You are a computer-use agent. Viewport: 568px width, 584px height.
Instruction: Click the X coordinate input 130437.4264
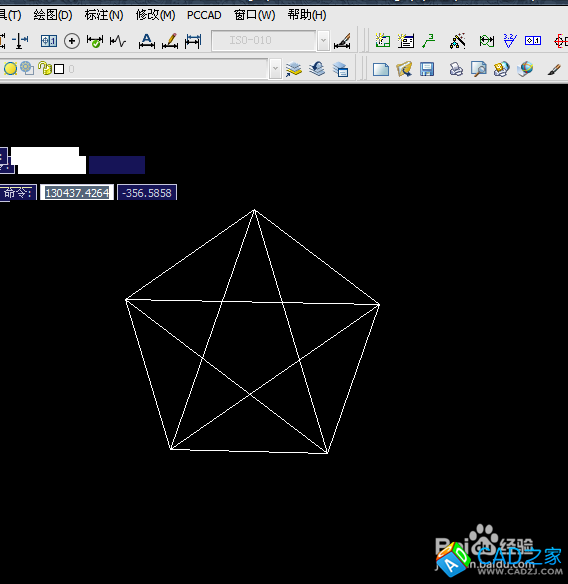(77, 193)
